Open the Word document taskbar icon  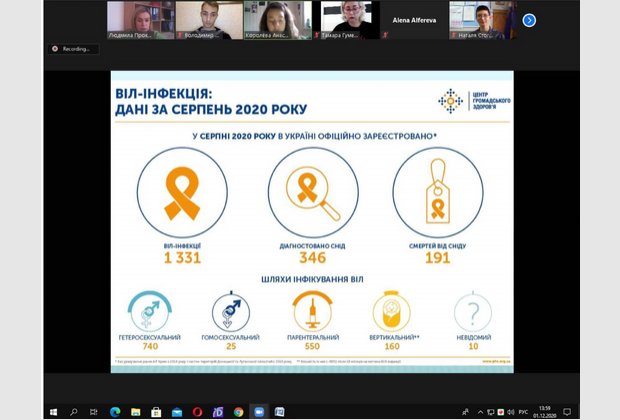pos(280,411)
